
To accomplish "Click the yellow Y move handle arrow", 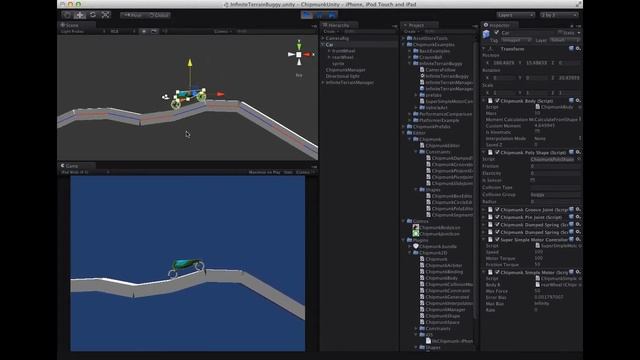I will [x=190, y=63].
